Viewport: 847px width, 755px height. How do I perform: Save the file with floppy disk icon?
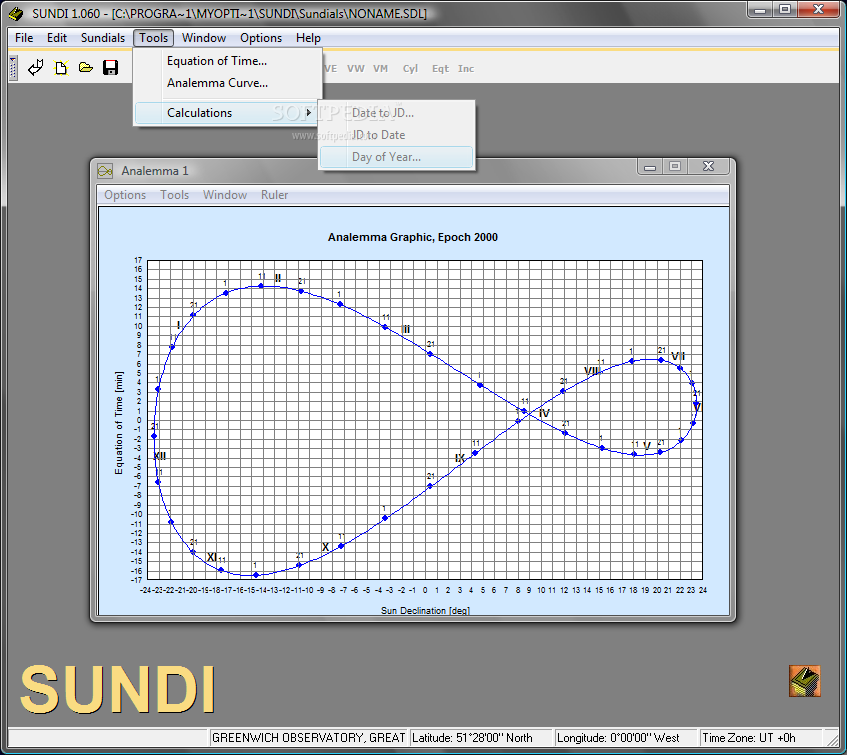[111, 68]
